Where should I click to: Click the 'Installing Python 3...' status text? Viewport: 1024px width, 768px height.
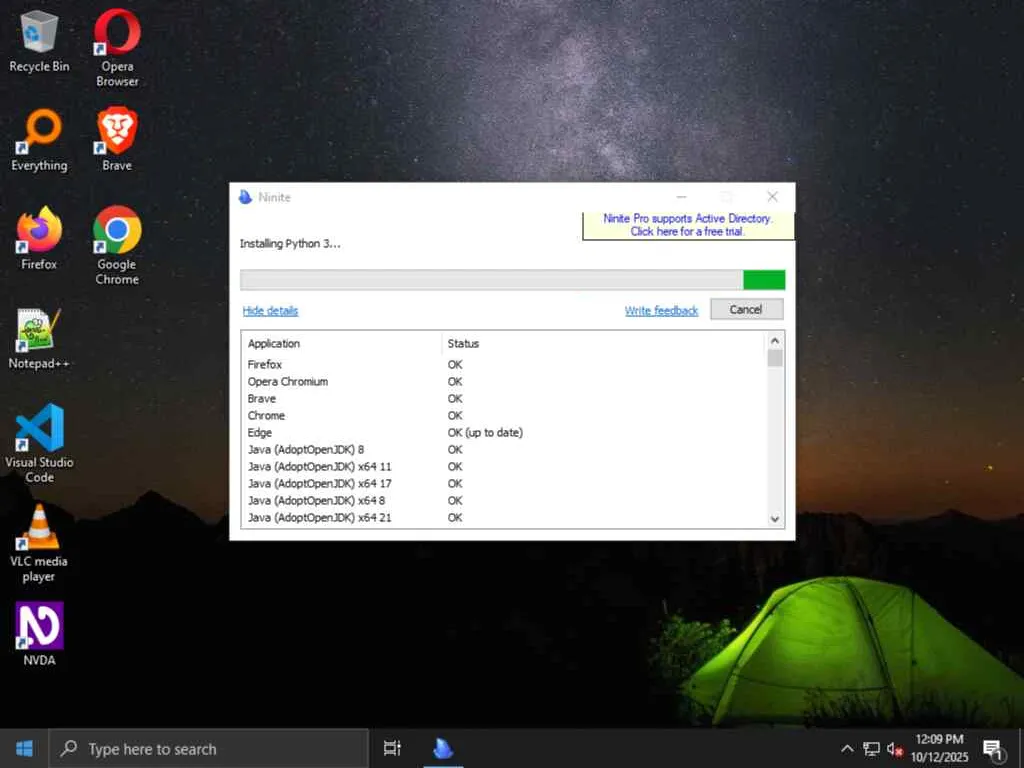[x=290, y=244]
